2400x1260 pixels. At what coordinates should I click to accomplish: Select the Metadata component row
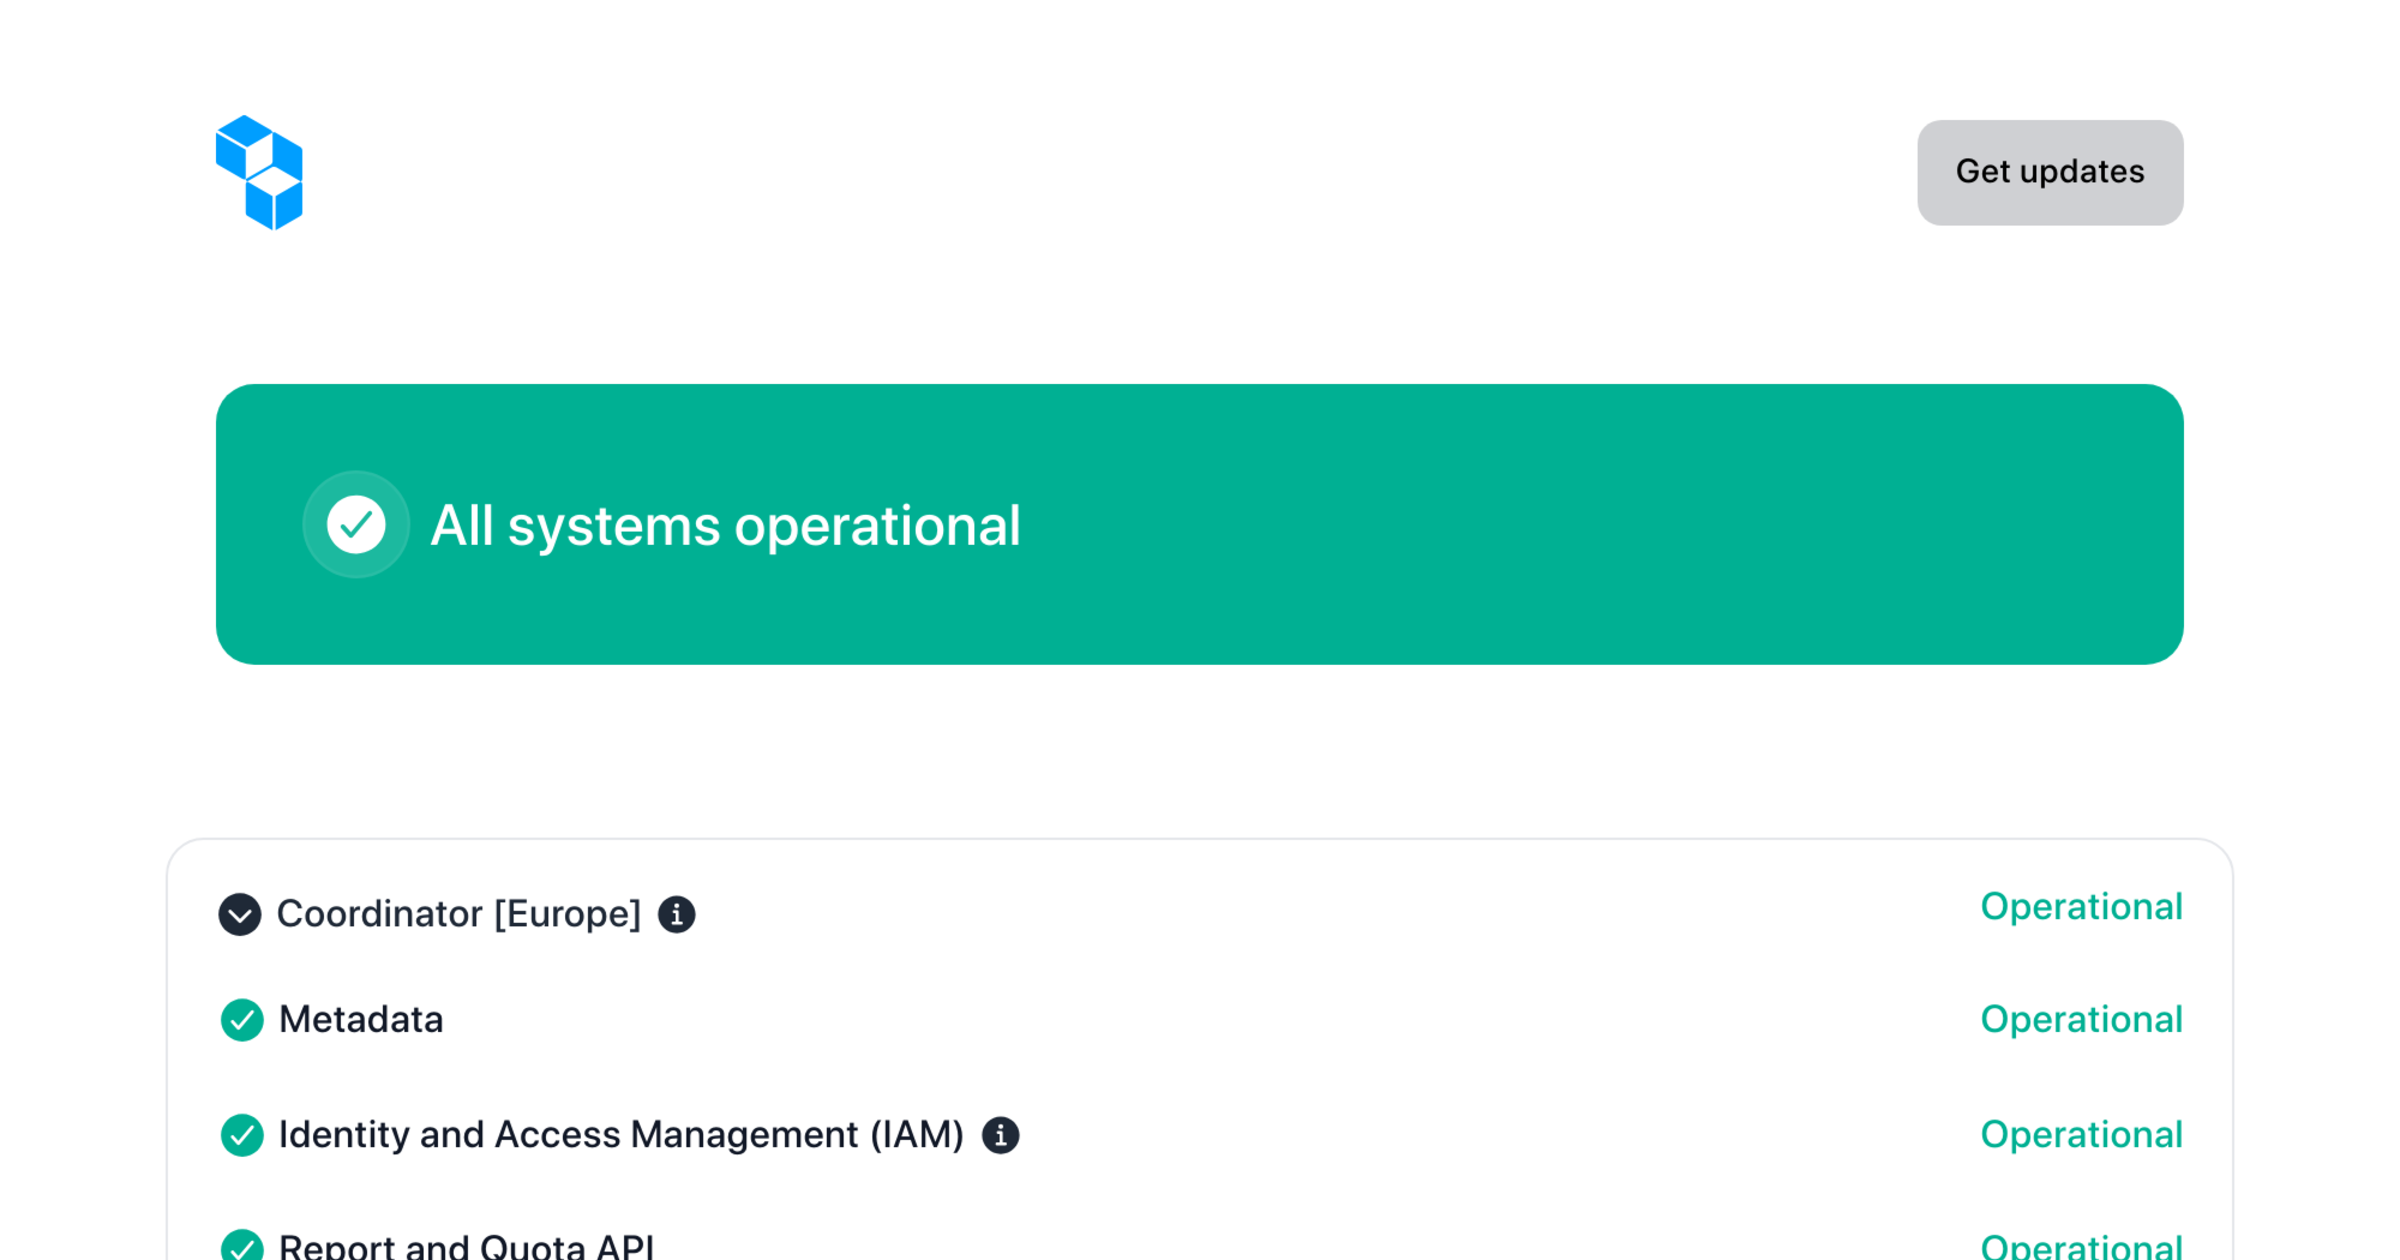point(362,1020)
